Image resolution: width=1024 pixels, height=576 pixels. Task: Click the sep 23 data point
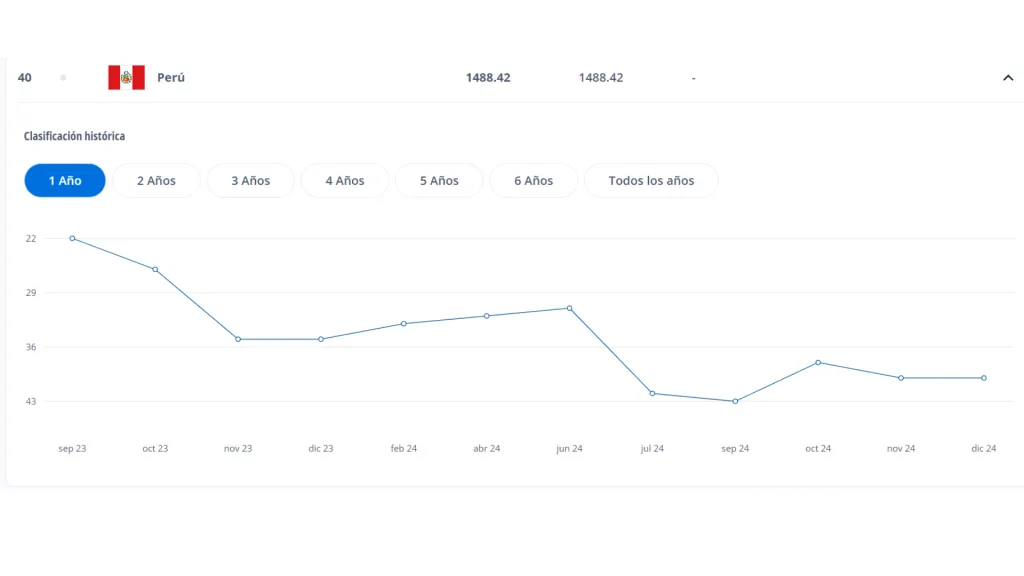72,238
